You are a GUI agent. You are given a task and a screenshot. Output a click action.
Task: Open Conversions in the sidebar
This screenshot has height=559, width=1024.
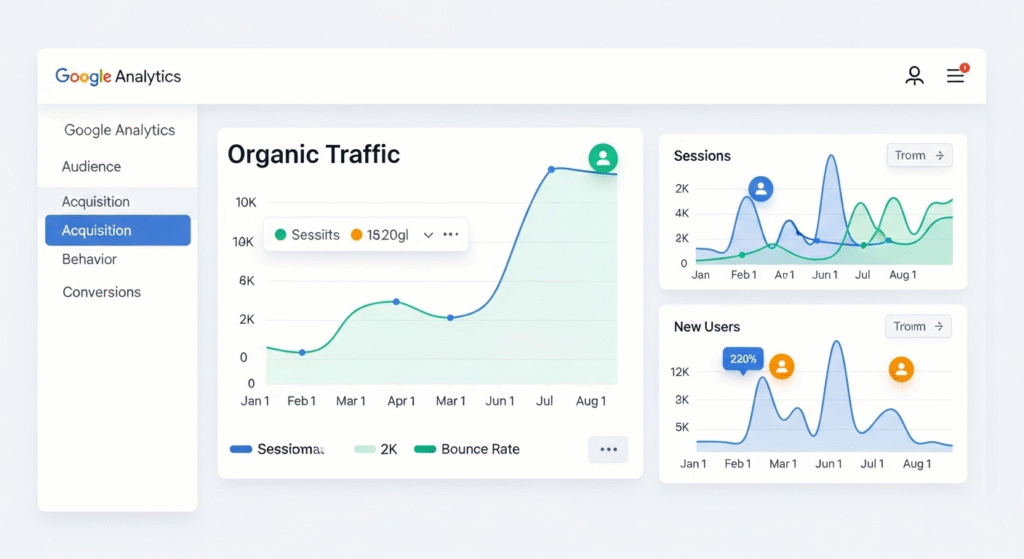pos(101,293)
